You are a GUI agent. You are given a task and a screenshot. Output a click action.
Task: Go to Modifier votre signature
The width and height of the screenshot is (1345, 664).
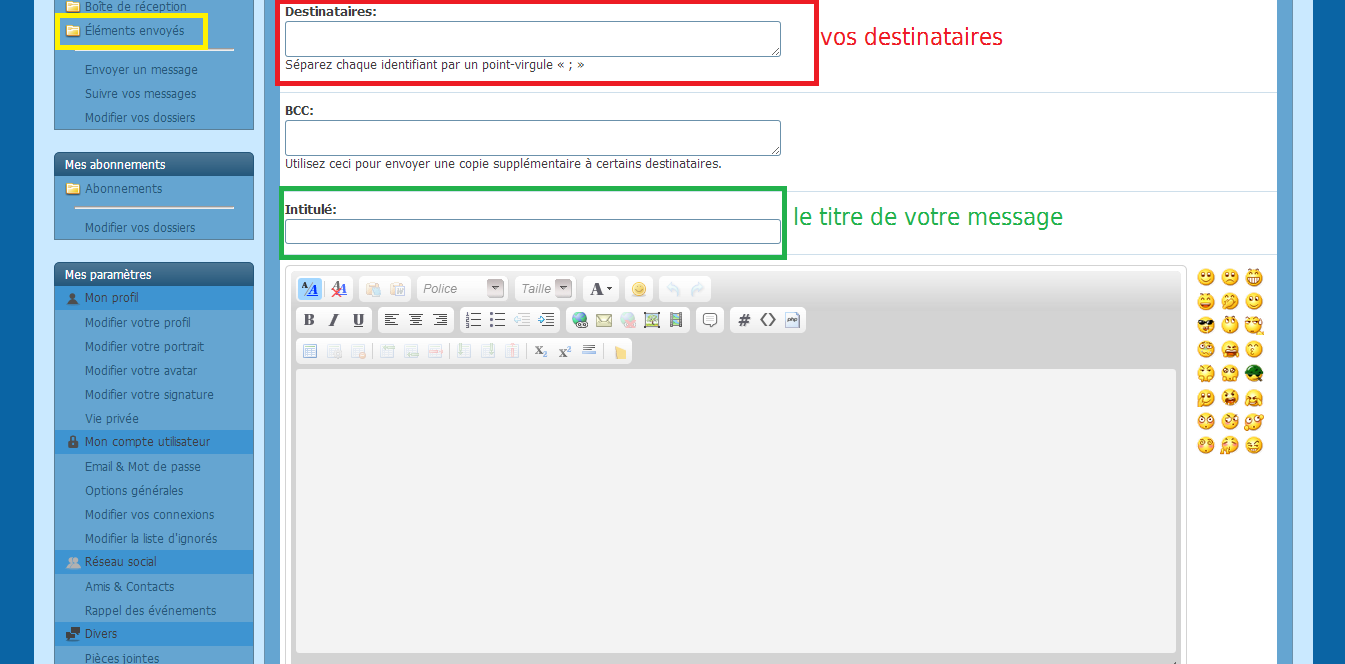[149, 395]
